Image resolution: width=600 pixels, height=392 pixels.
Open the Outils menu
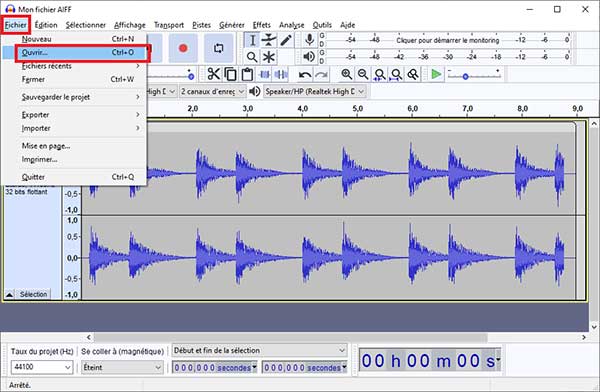(x=322, y=25)
